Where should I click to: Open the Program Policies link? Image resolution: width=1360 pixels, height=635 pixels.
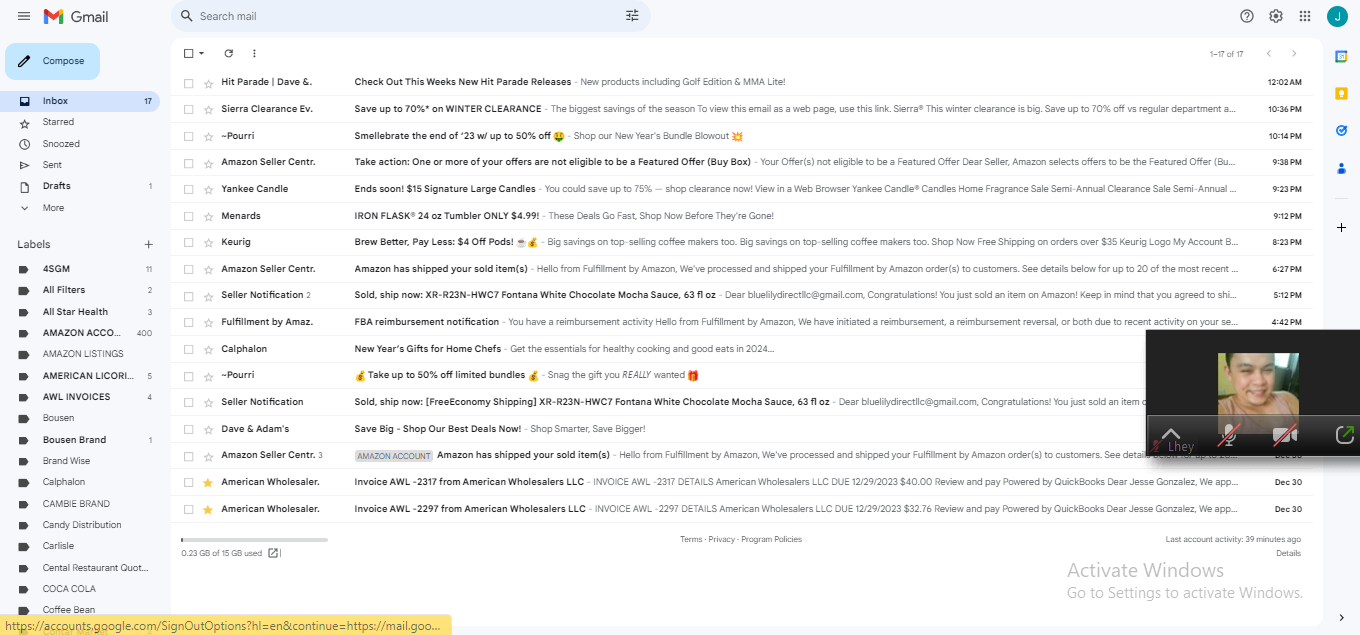(771, 539)
